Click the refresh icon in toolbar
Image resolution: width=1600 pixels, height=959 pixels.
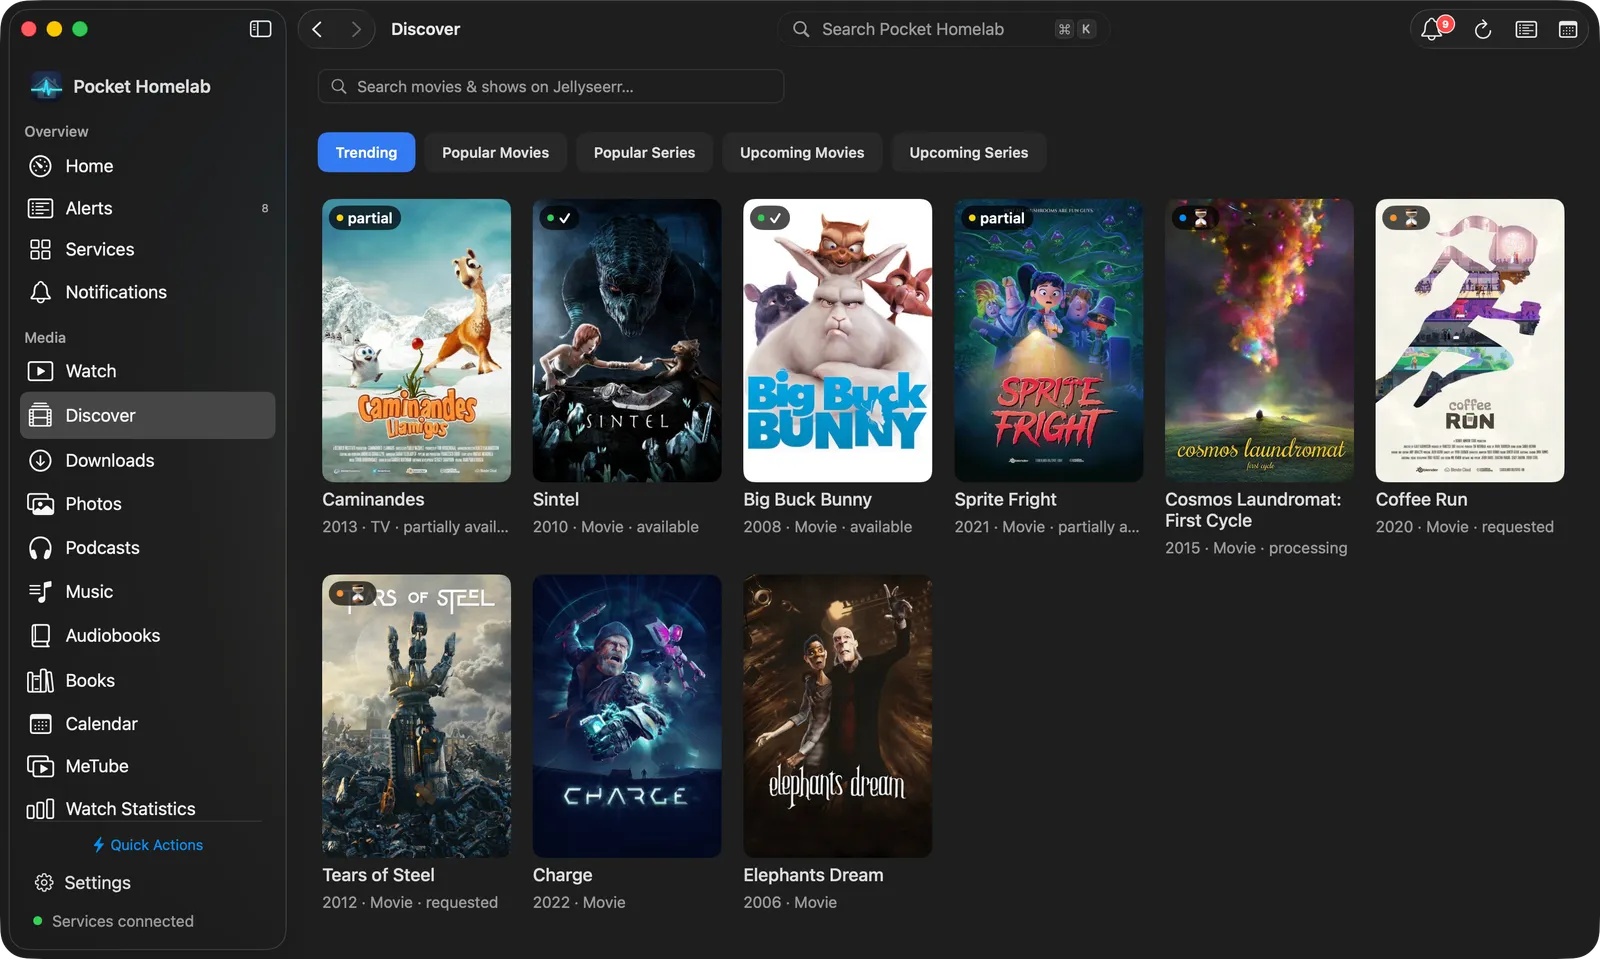[x=1483, y=30]
